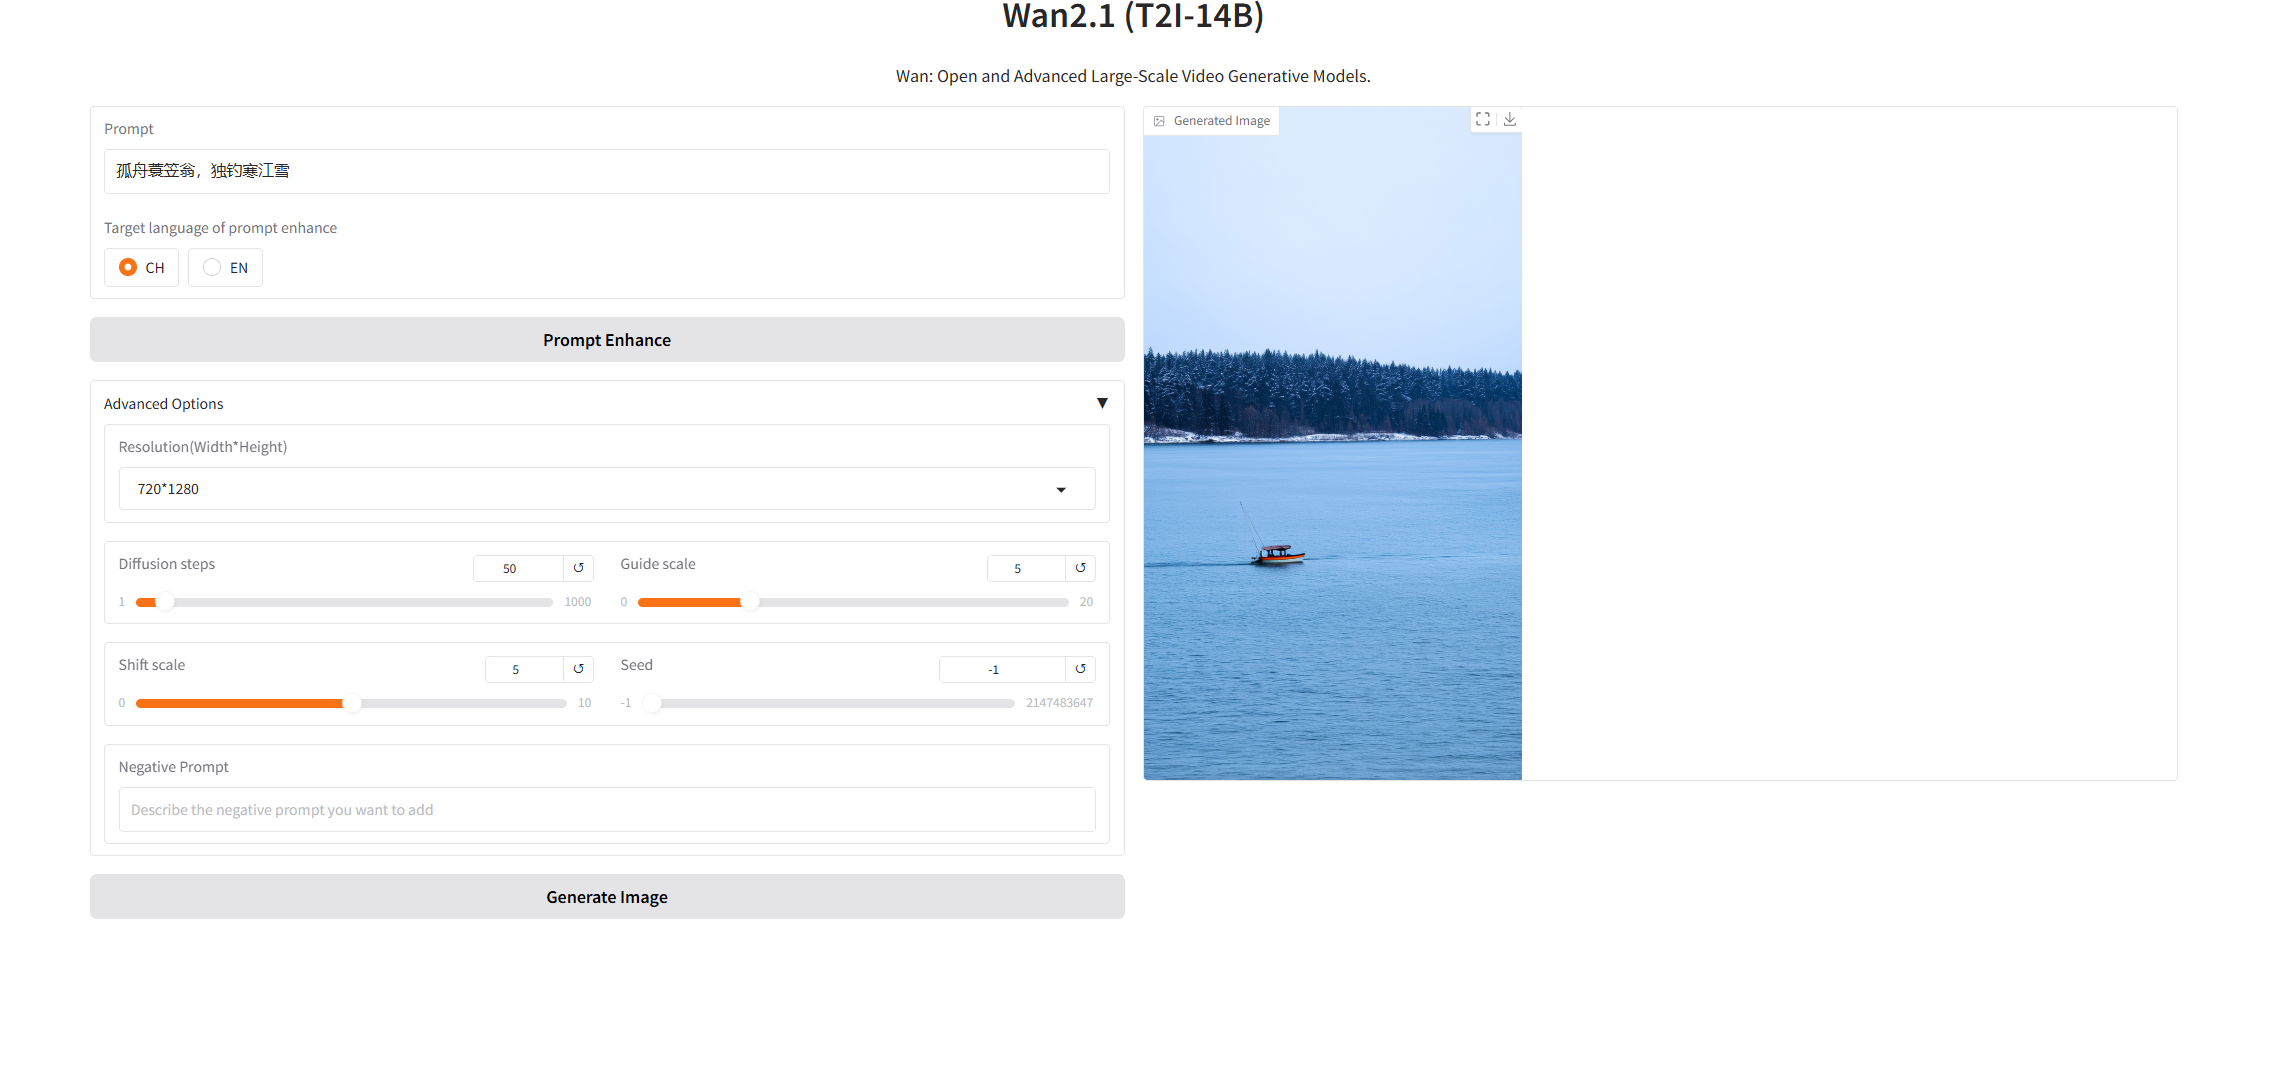Reset the Diffusion steps value

click(578, 568)
